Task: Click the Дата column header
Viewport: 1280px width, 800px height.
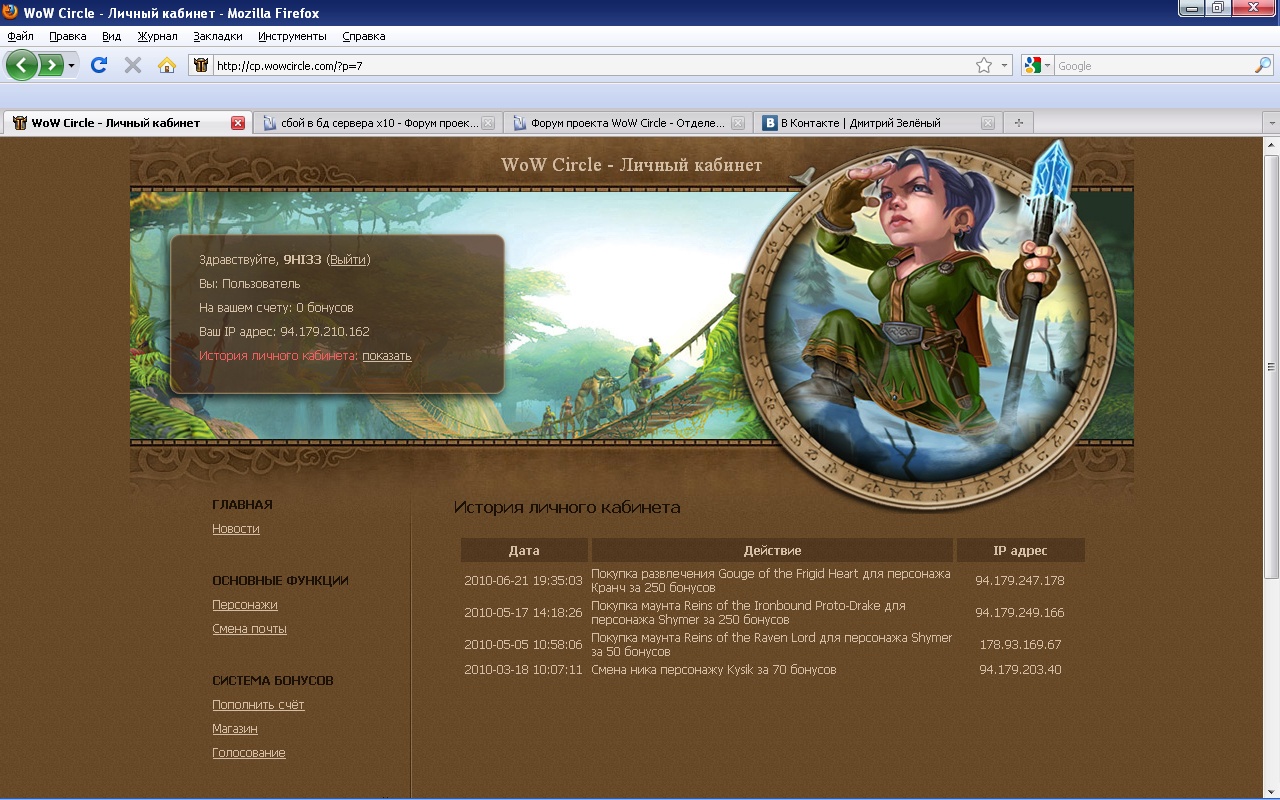Action: pyautogui.click(x=524, y=550)
